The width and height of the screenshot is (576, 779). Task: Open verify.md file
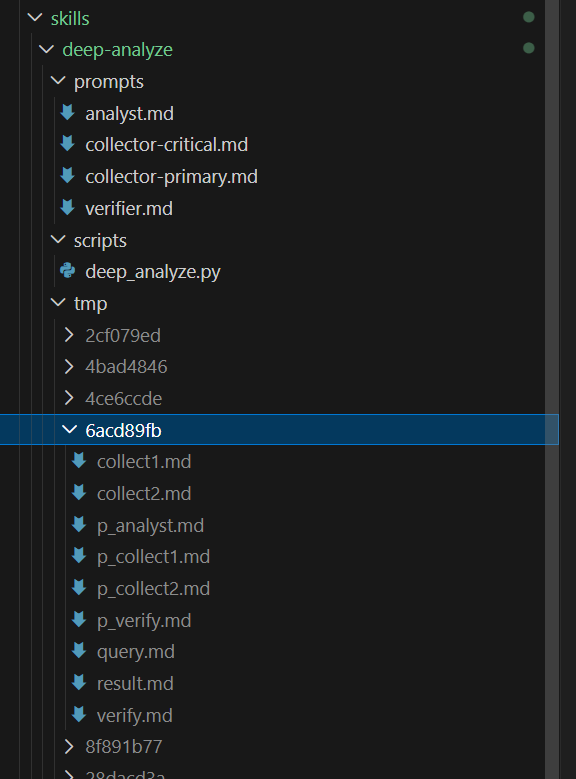coord(135,715)
